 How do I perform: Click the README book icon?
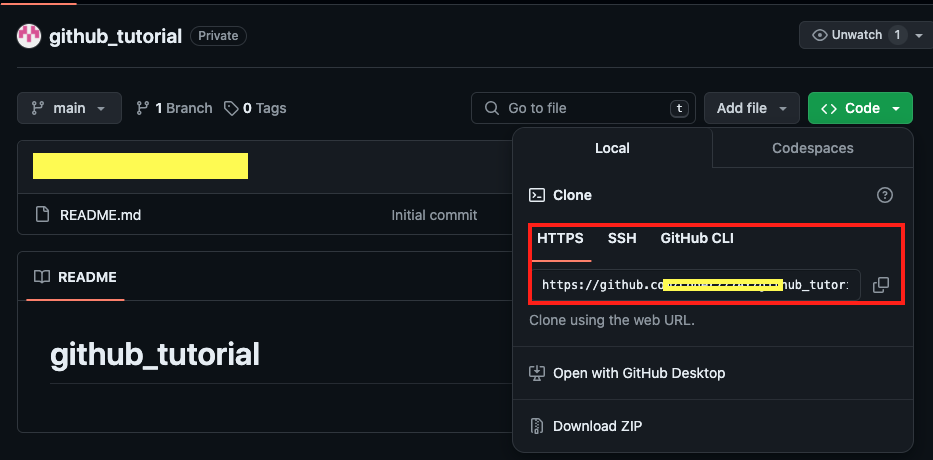(42, 277)
